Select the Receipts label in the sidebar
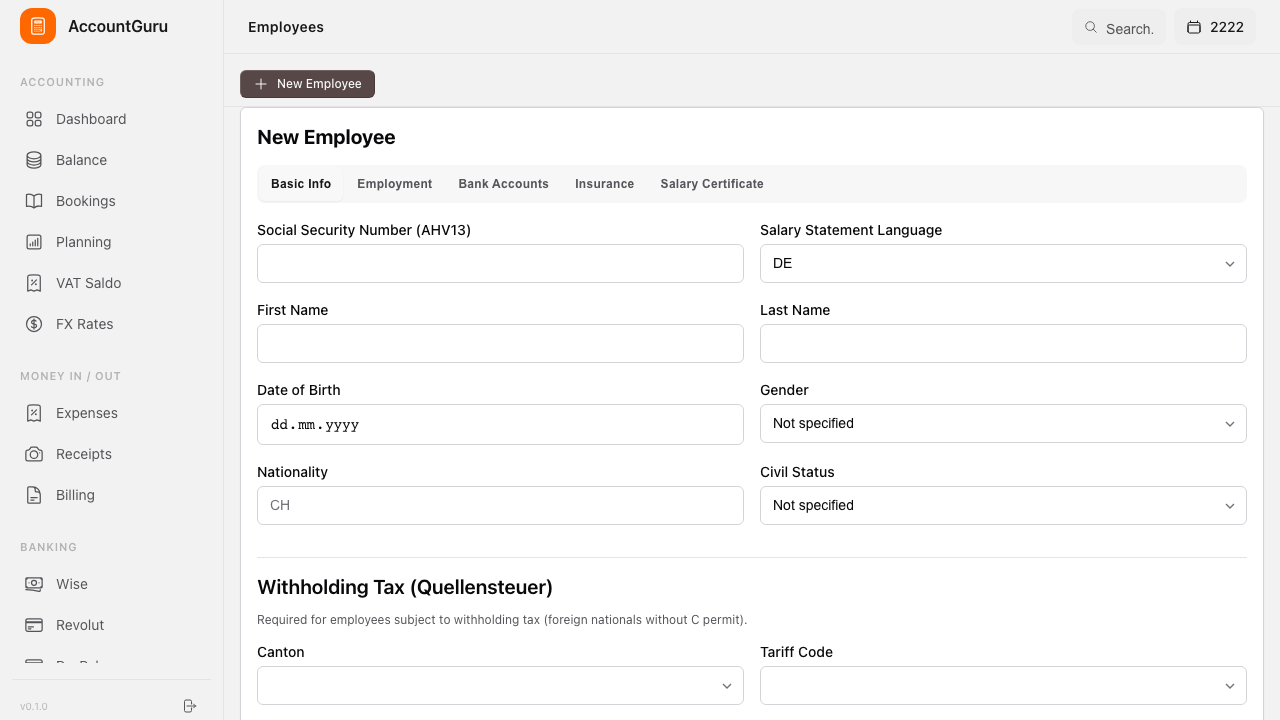Screen dimensions: 1280x720 coord(84,454)
